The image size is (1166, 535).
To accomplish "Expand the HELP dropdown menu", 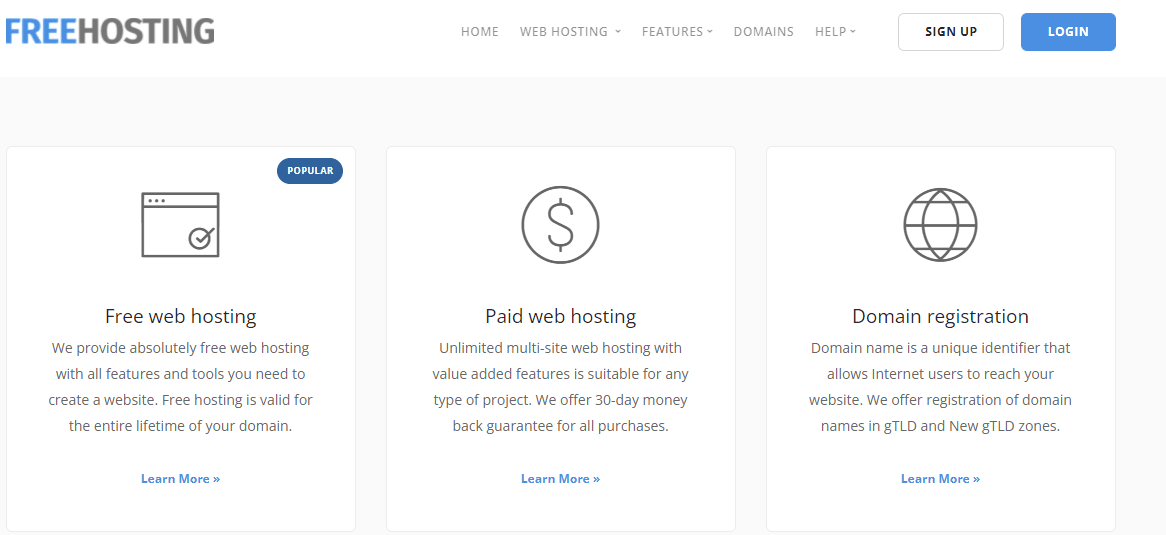I will click(835, 32).
